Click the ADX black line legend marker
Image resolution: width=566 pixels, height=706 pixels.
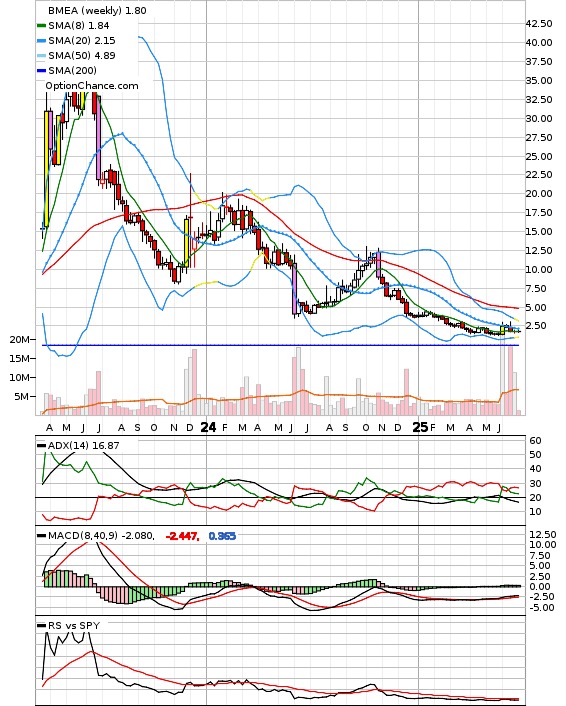41,446
